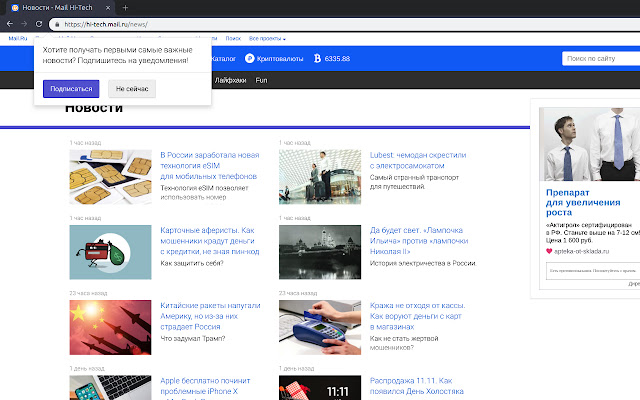Open the 11:11 sale thumbnail
This screenshot has width=640, height=400.
(320, 388)
